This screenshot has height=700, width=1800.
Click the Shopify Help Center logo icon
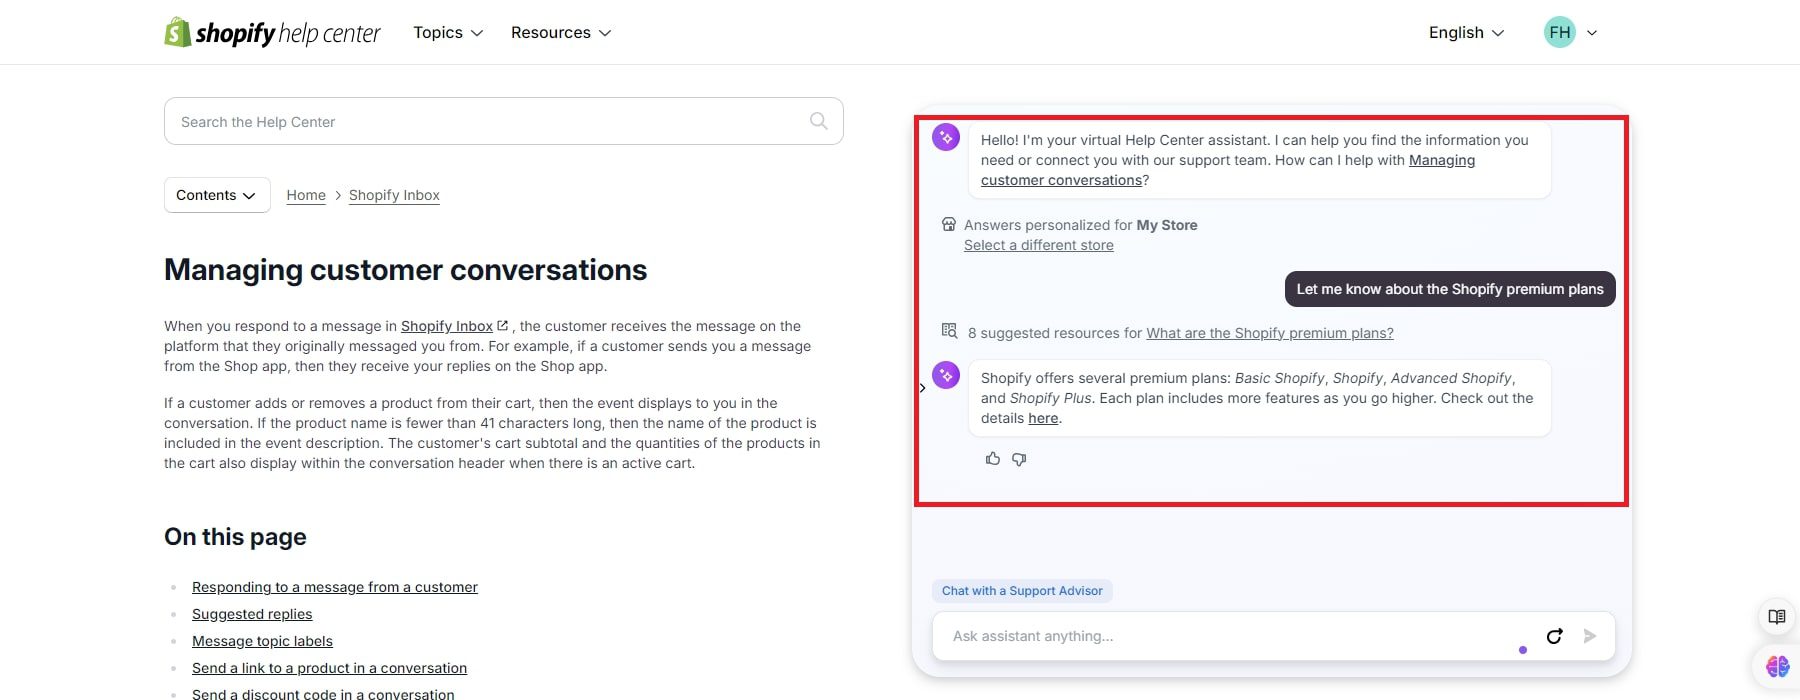coord(178,31)
